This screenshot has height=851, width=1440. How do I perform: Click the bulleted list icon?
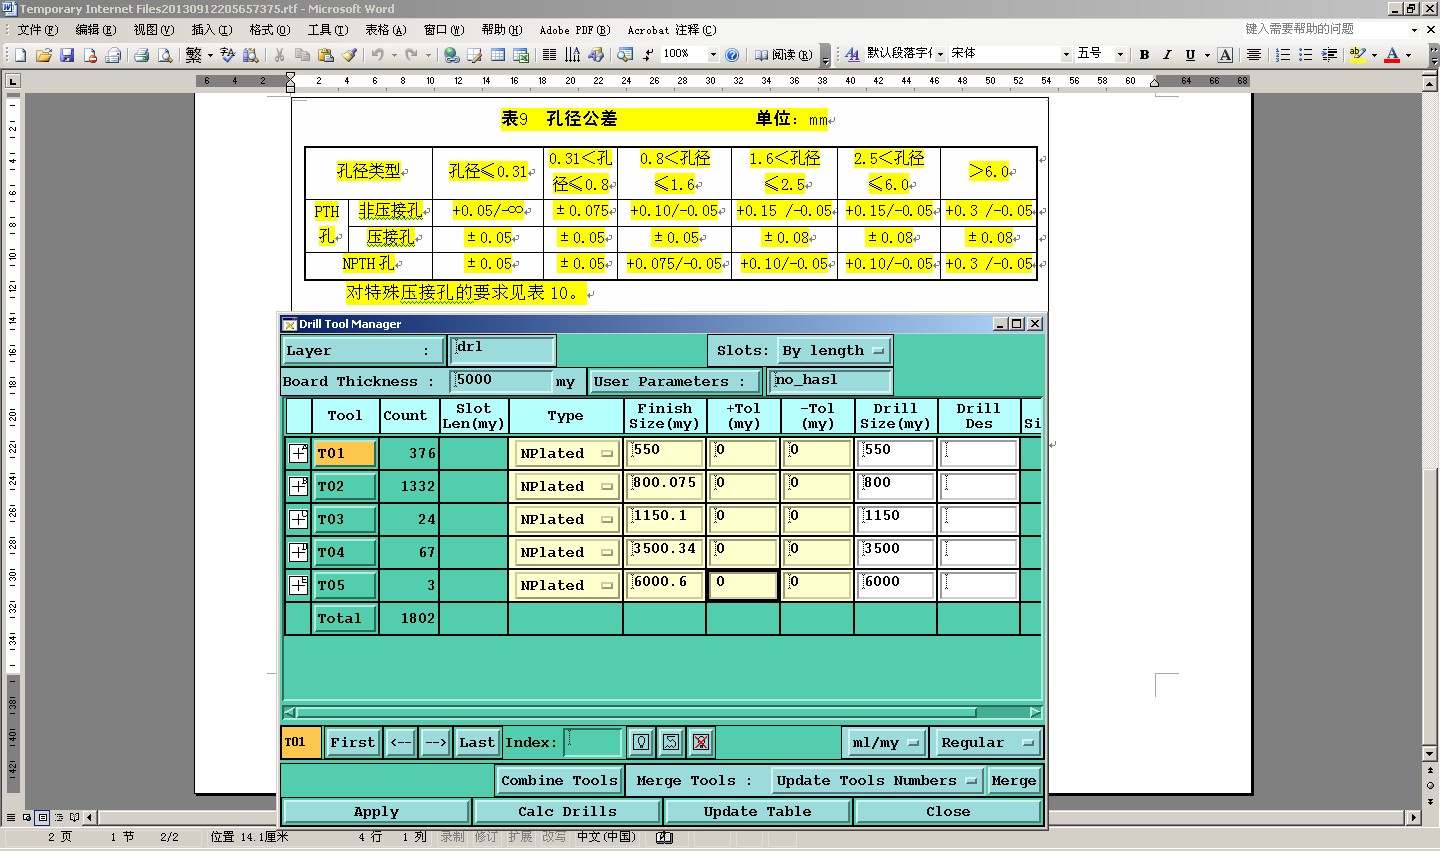[x=1306, y=55]
